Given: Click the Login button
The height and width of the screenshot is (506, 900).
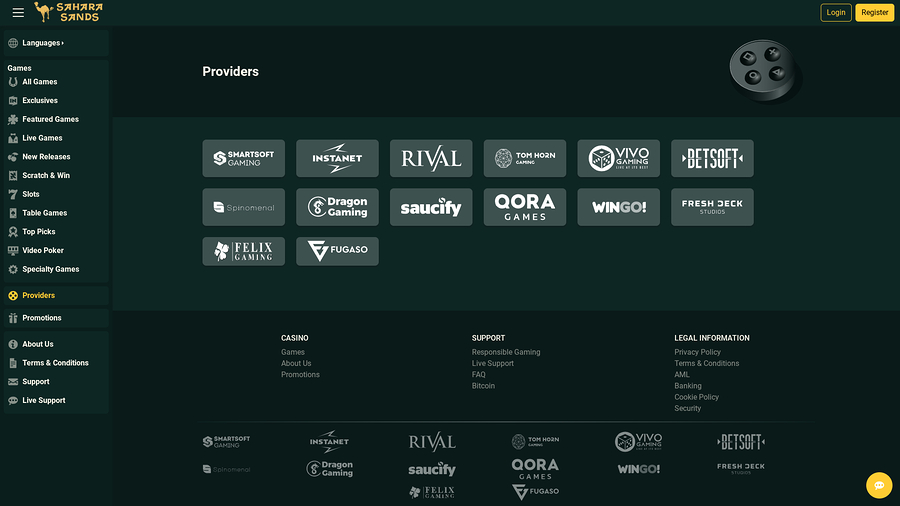Looking at the screenshot, I should click(x=836, y=13).
